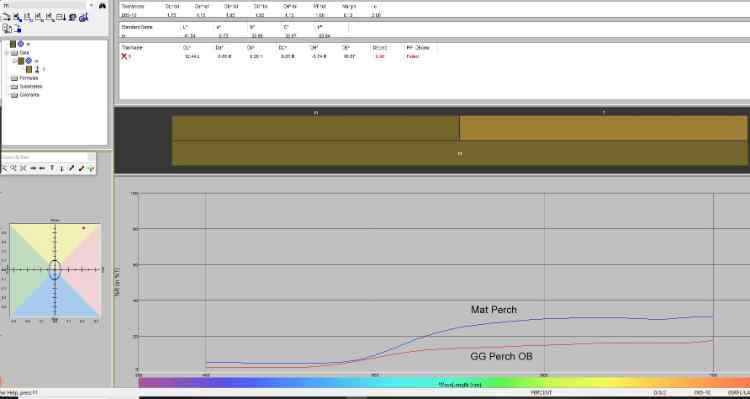Click the DE* column header
This screenshot has width=750, height=399.
346,48
